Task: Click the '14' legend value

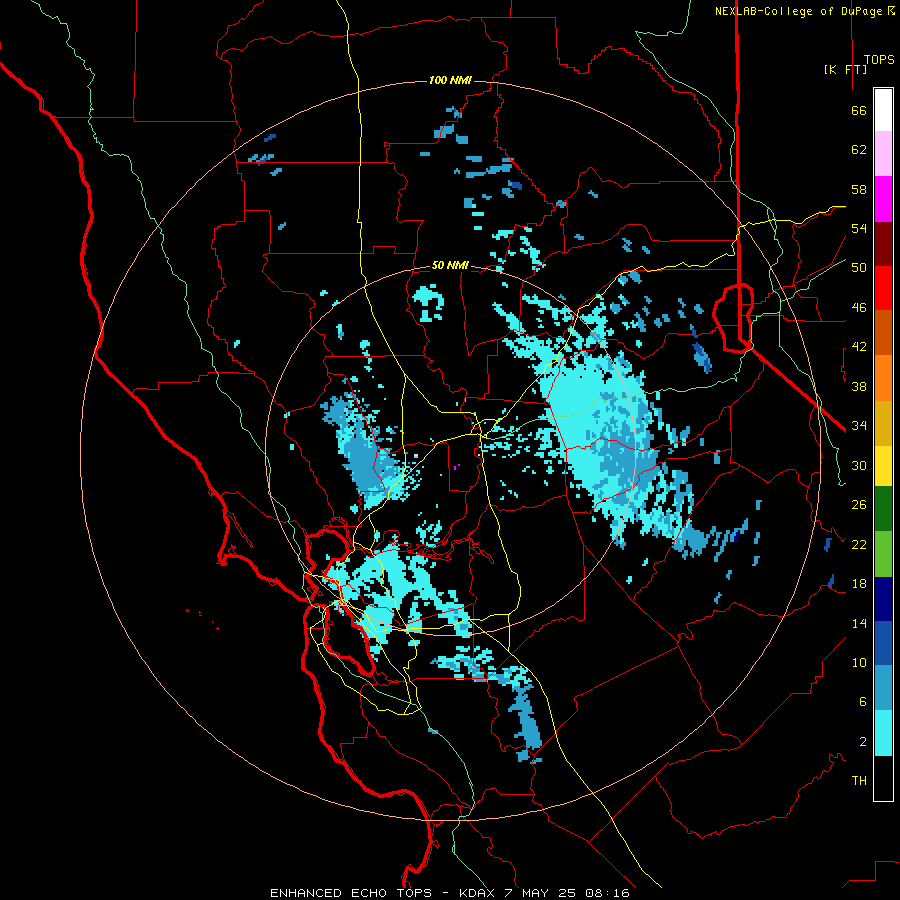Action: click(859, 623)
